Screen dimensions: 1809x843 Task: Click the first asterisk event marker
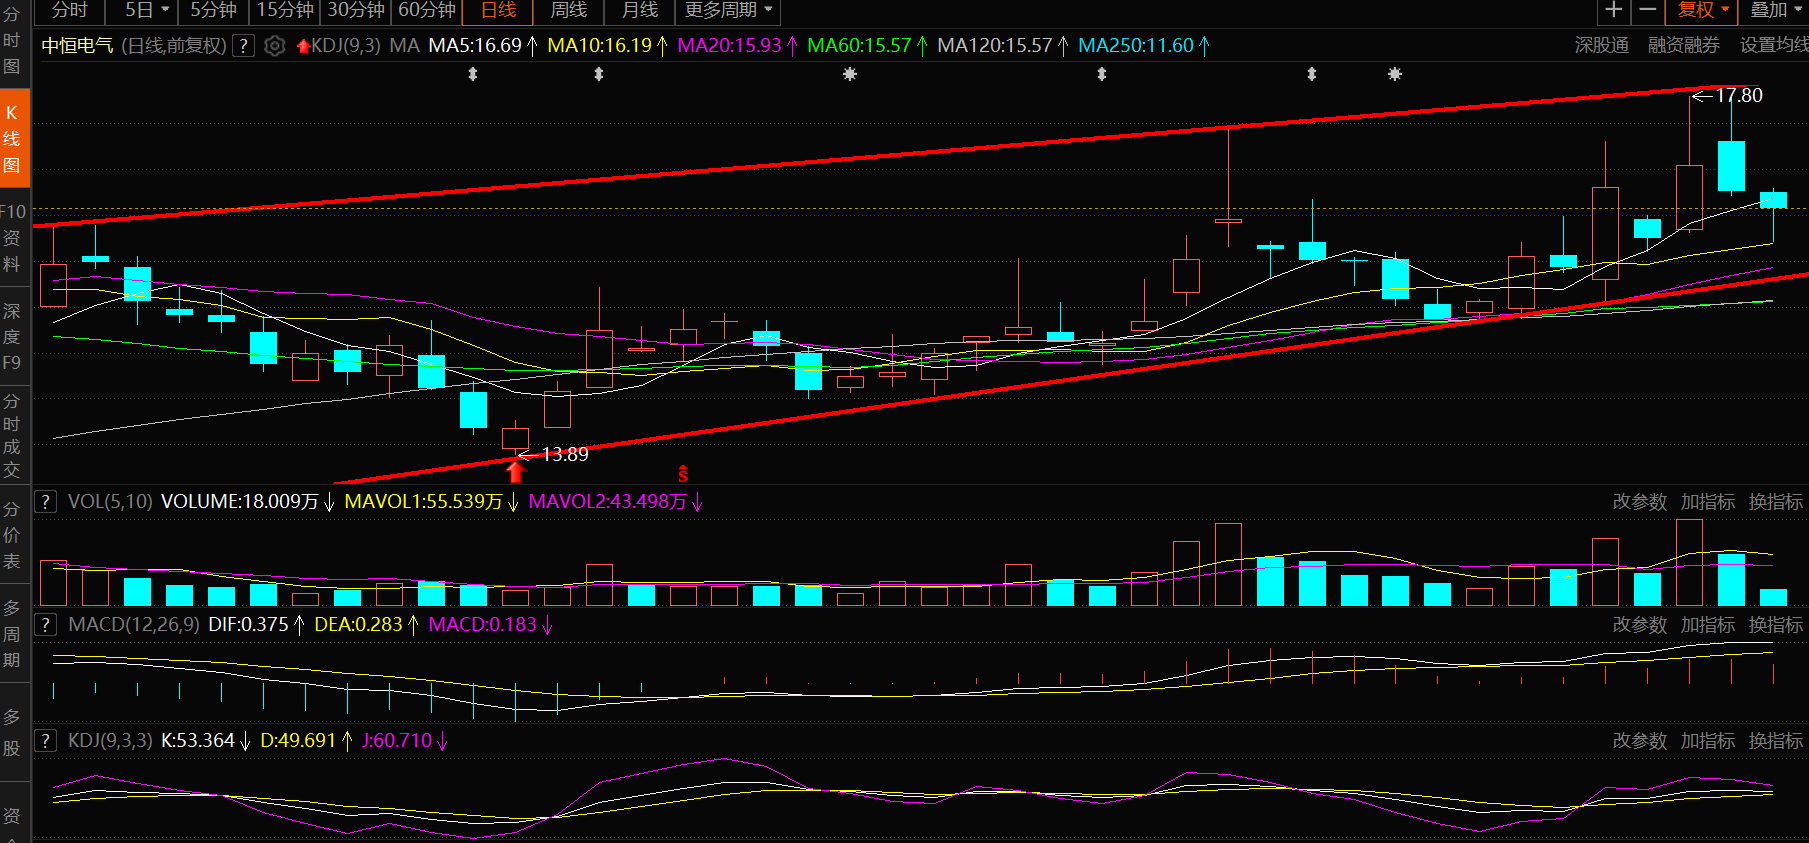(850, 74)
